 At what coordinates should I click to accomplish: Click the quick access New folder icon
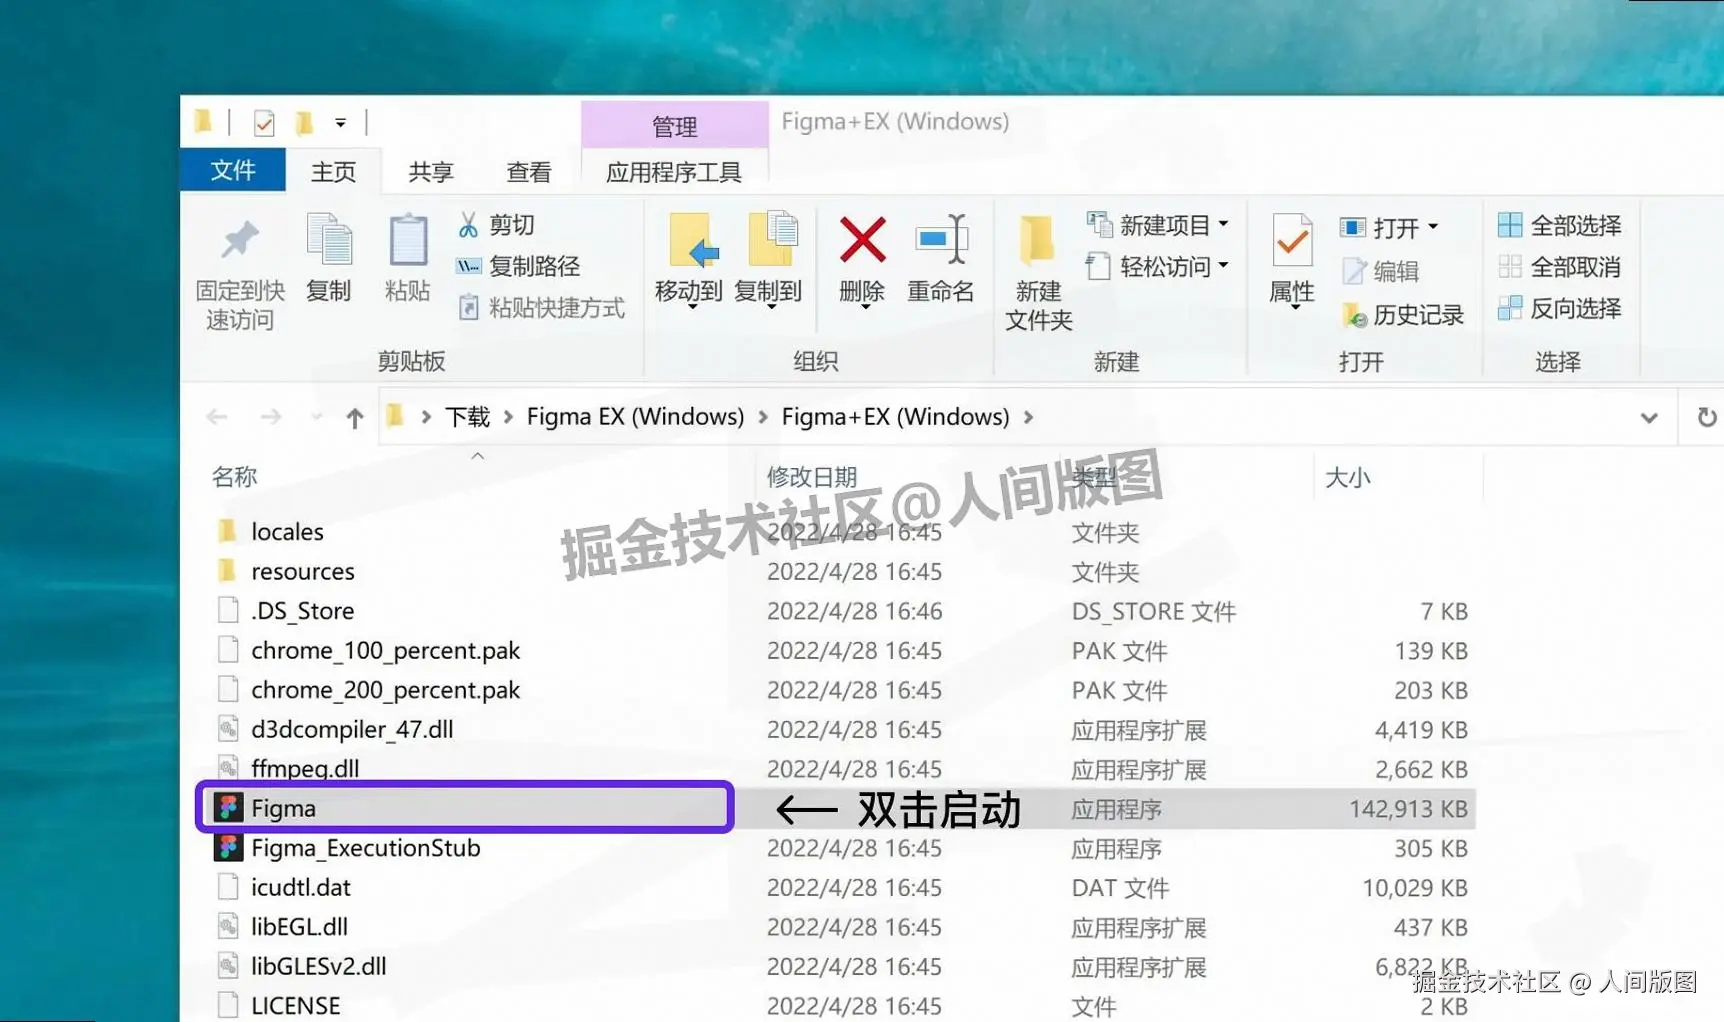pos(303,122)
